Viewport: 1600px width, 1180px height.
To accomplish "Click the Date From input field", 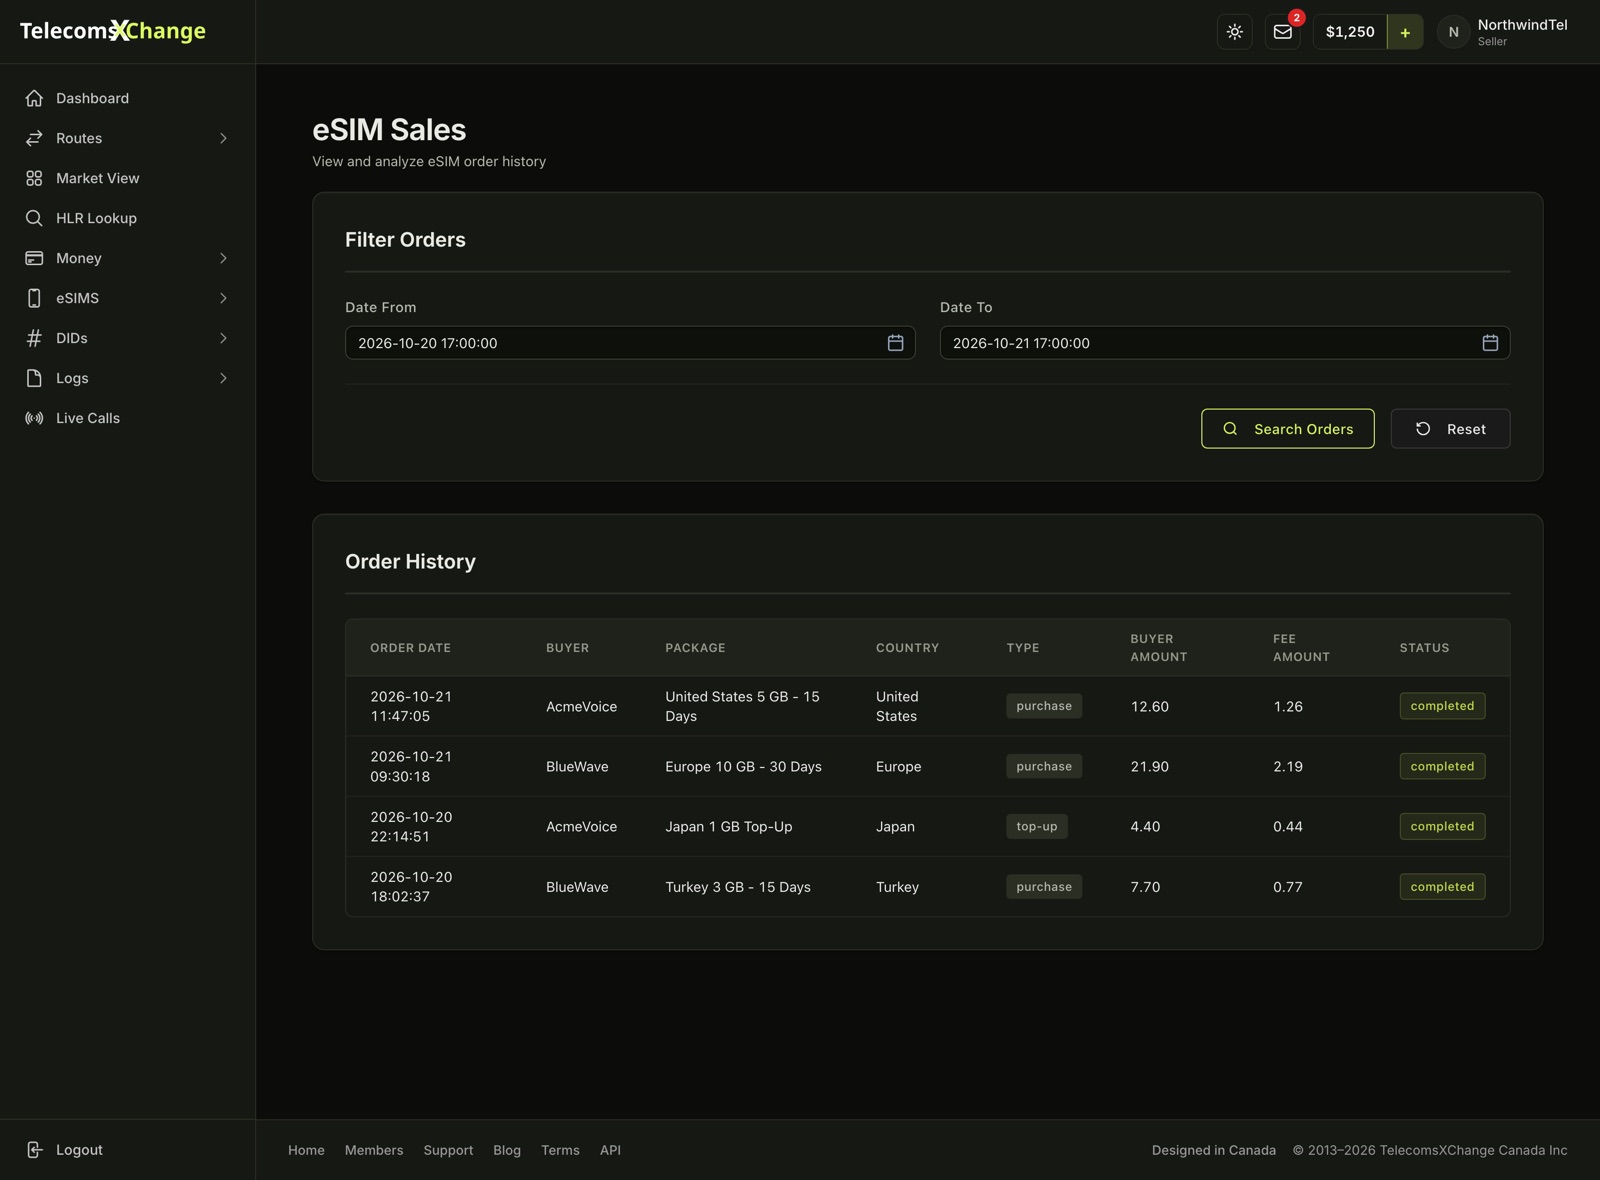I will coord(630,343).
